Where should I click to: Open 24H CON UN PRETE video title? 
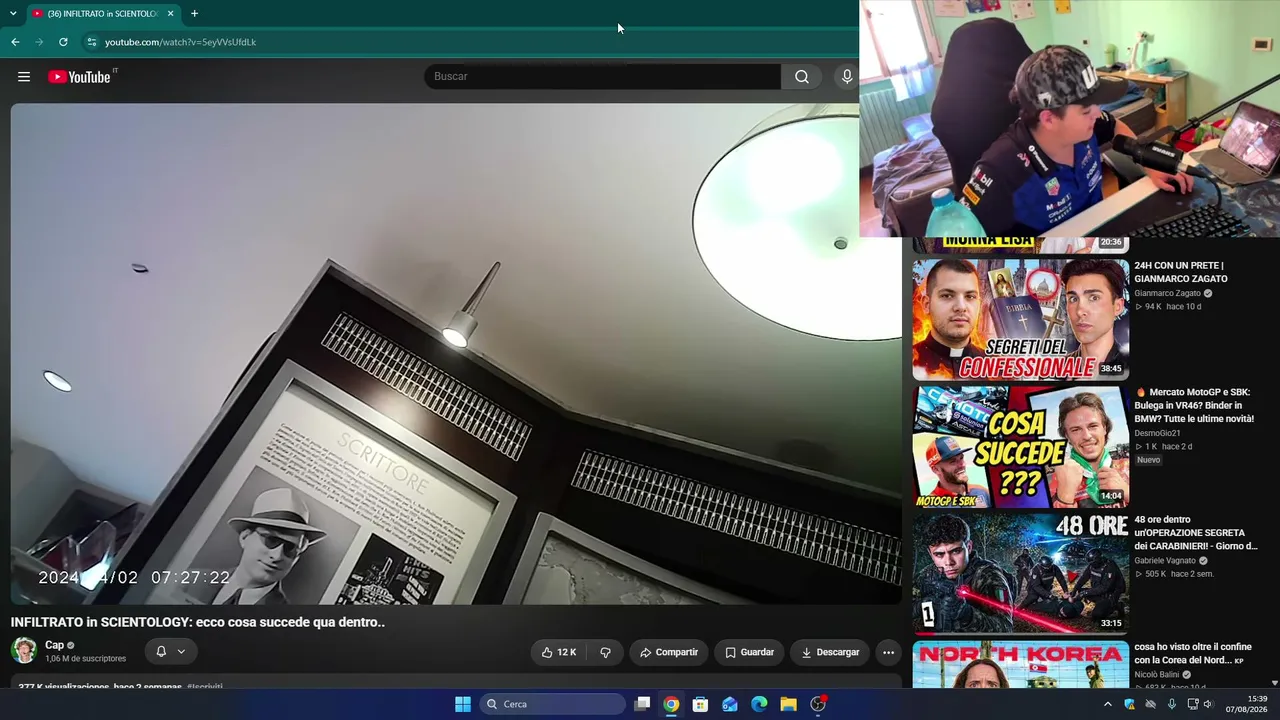tap(1181, 272)
